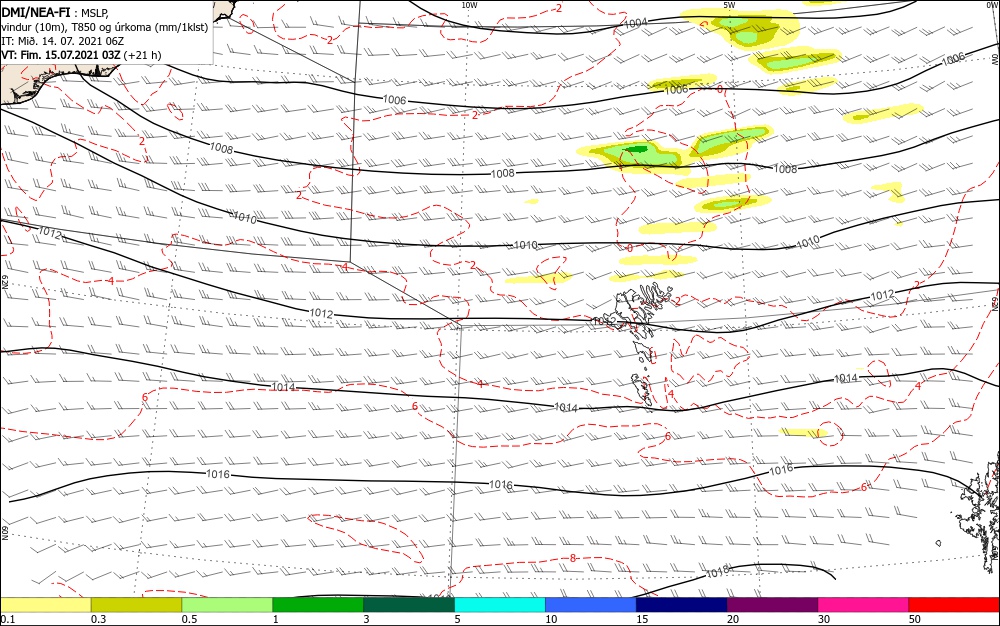Select the navy 15–20 legend swatch

point(682,605)
